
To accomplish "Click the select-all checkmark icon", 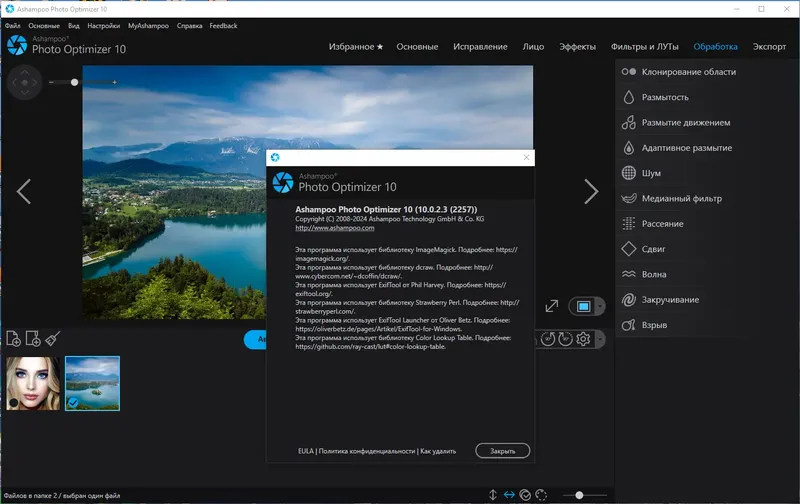I will 525,495.
